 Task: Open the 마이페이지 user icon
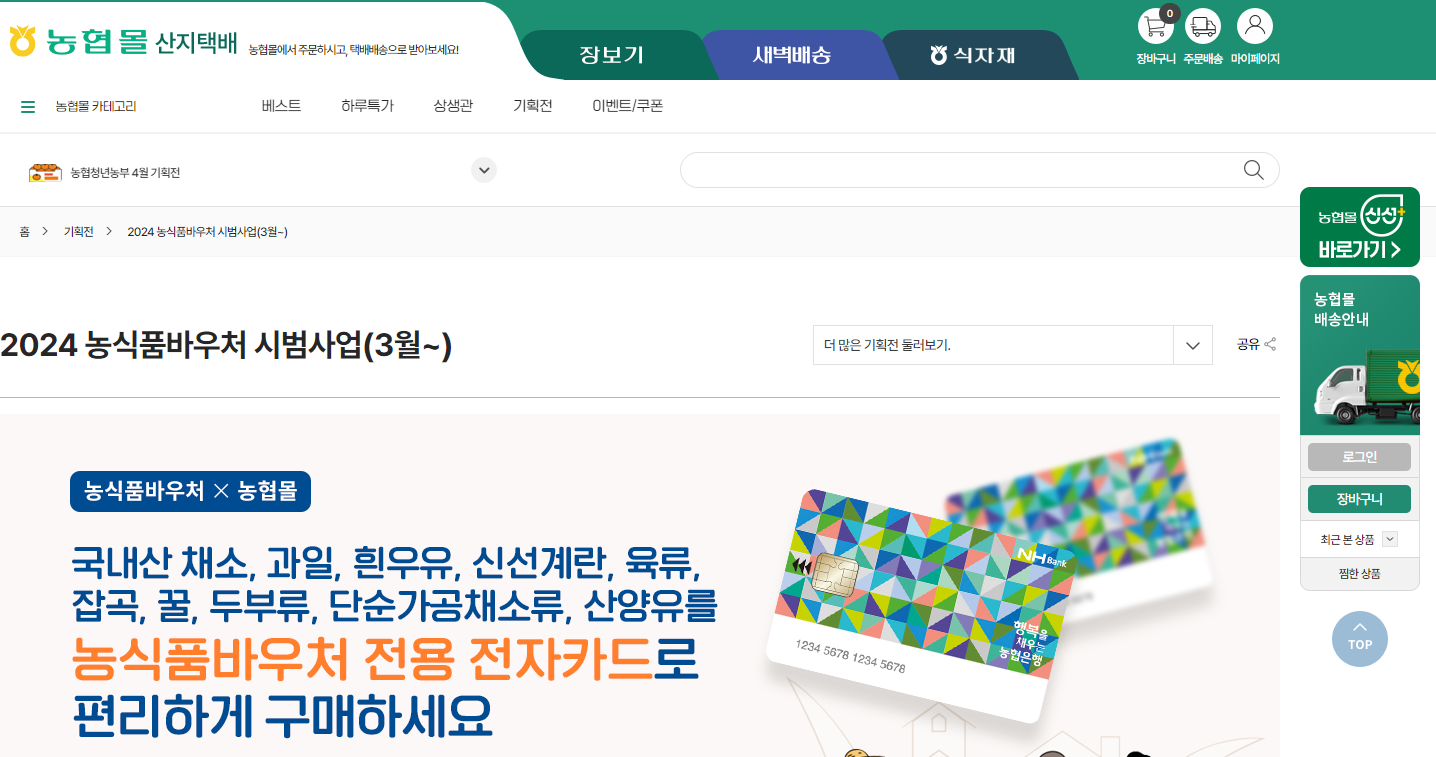1255,26
